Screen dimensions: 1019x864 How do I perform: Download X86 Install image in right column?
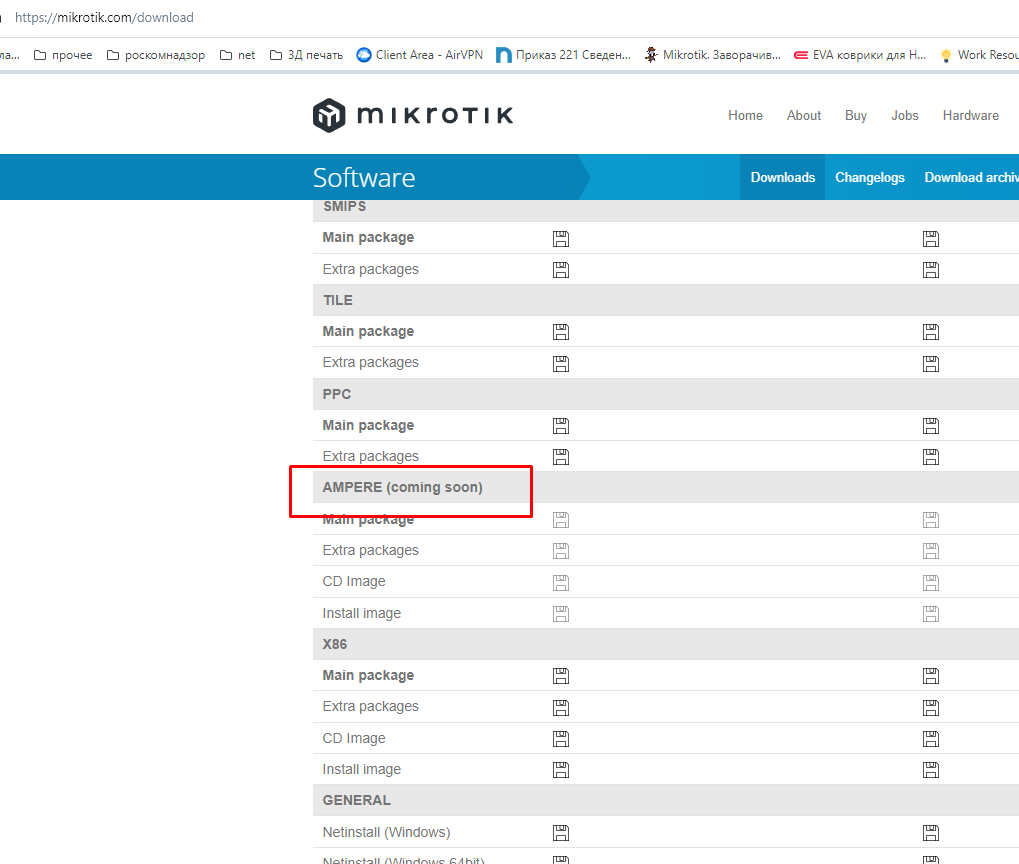pos(931,770)
